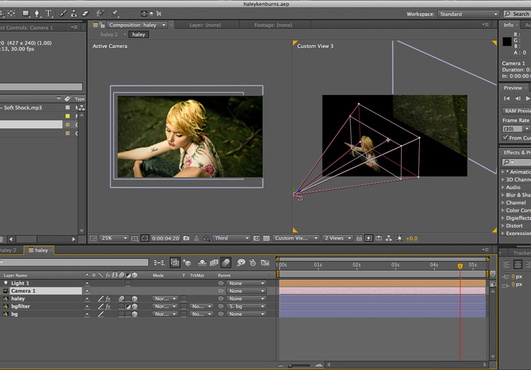
Task: Toggle the From Current checkbox in Preview
Action: (505, 137)
